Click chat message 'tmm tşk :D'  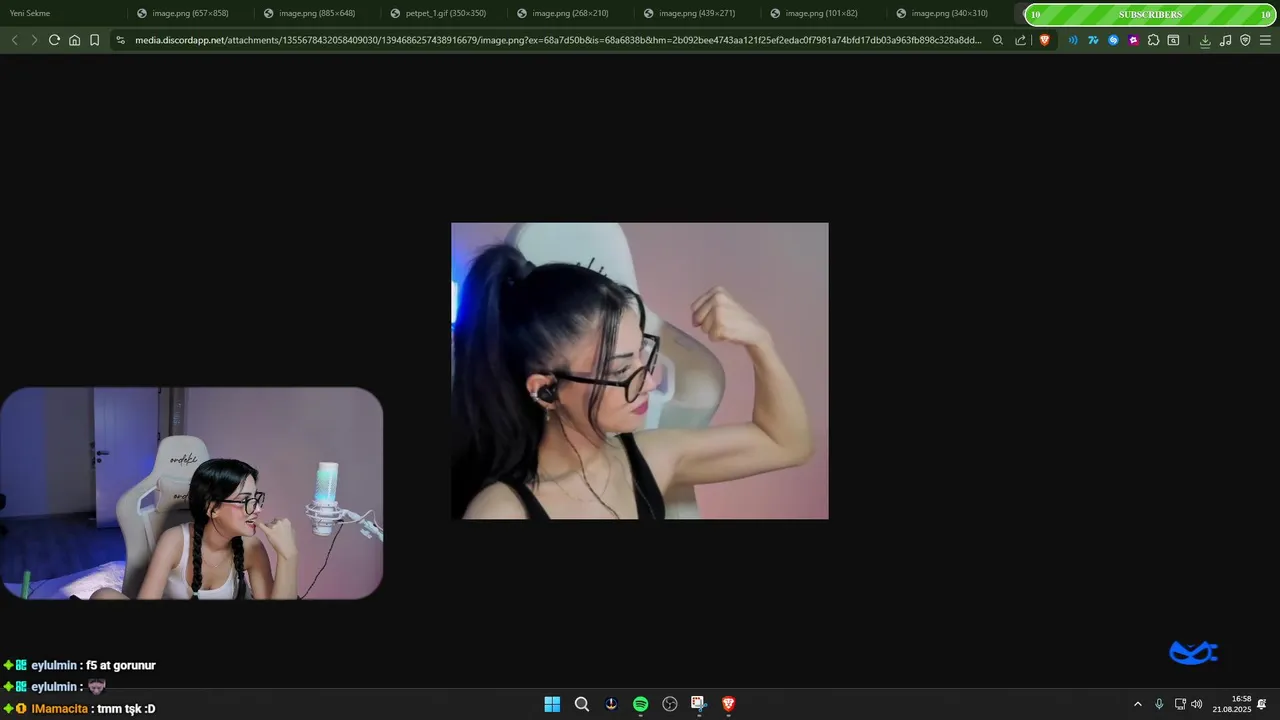click(126, 709)
